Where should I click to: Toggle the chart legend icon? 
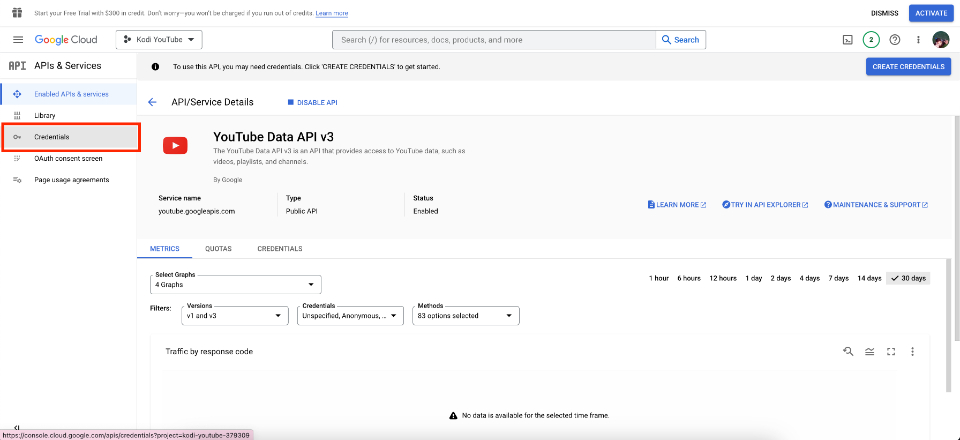[869, 351]
